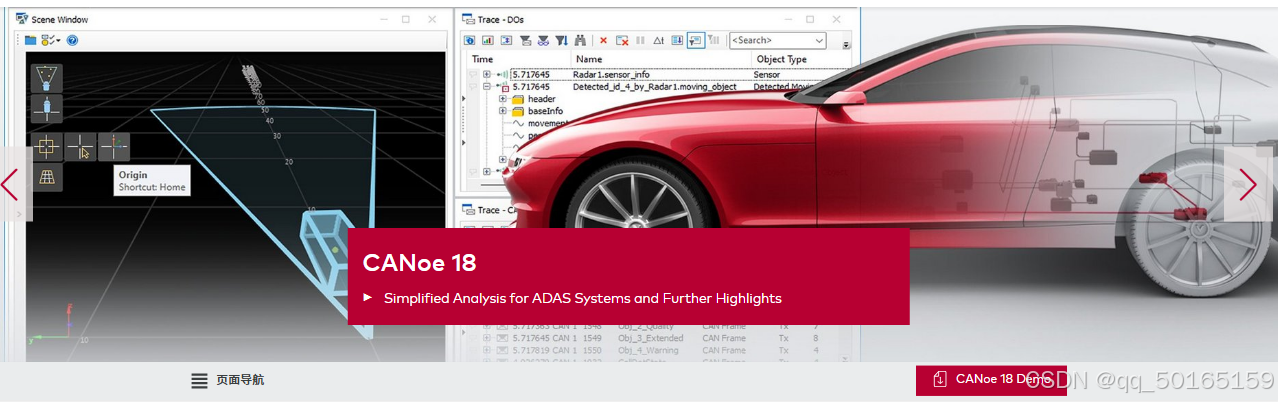Viewport: 1278px width, 402px height.
Task: Toggle delta time Δt mode in Trace
Action: (658, 40)
